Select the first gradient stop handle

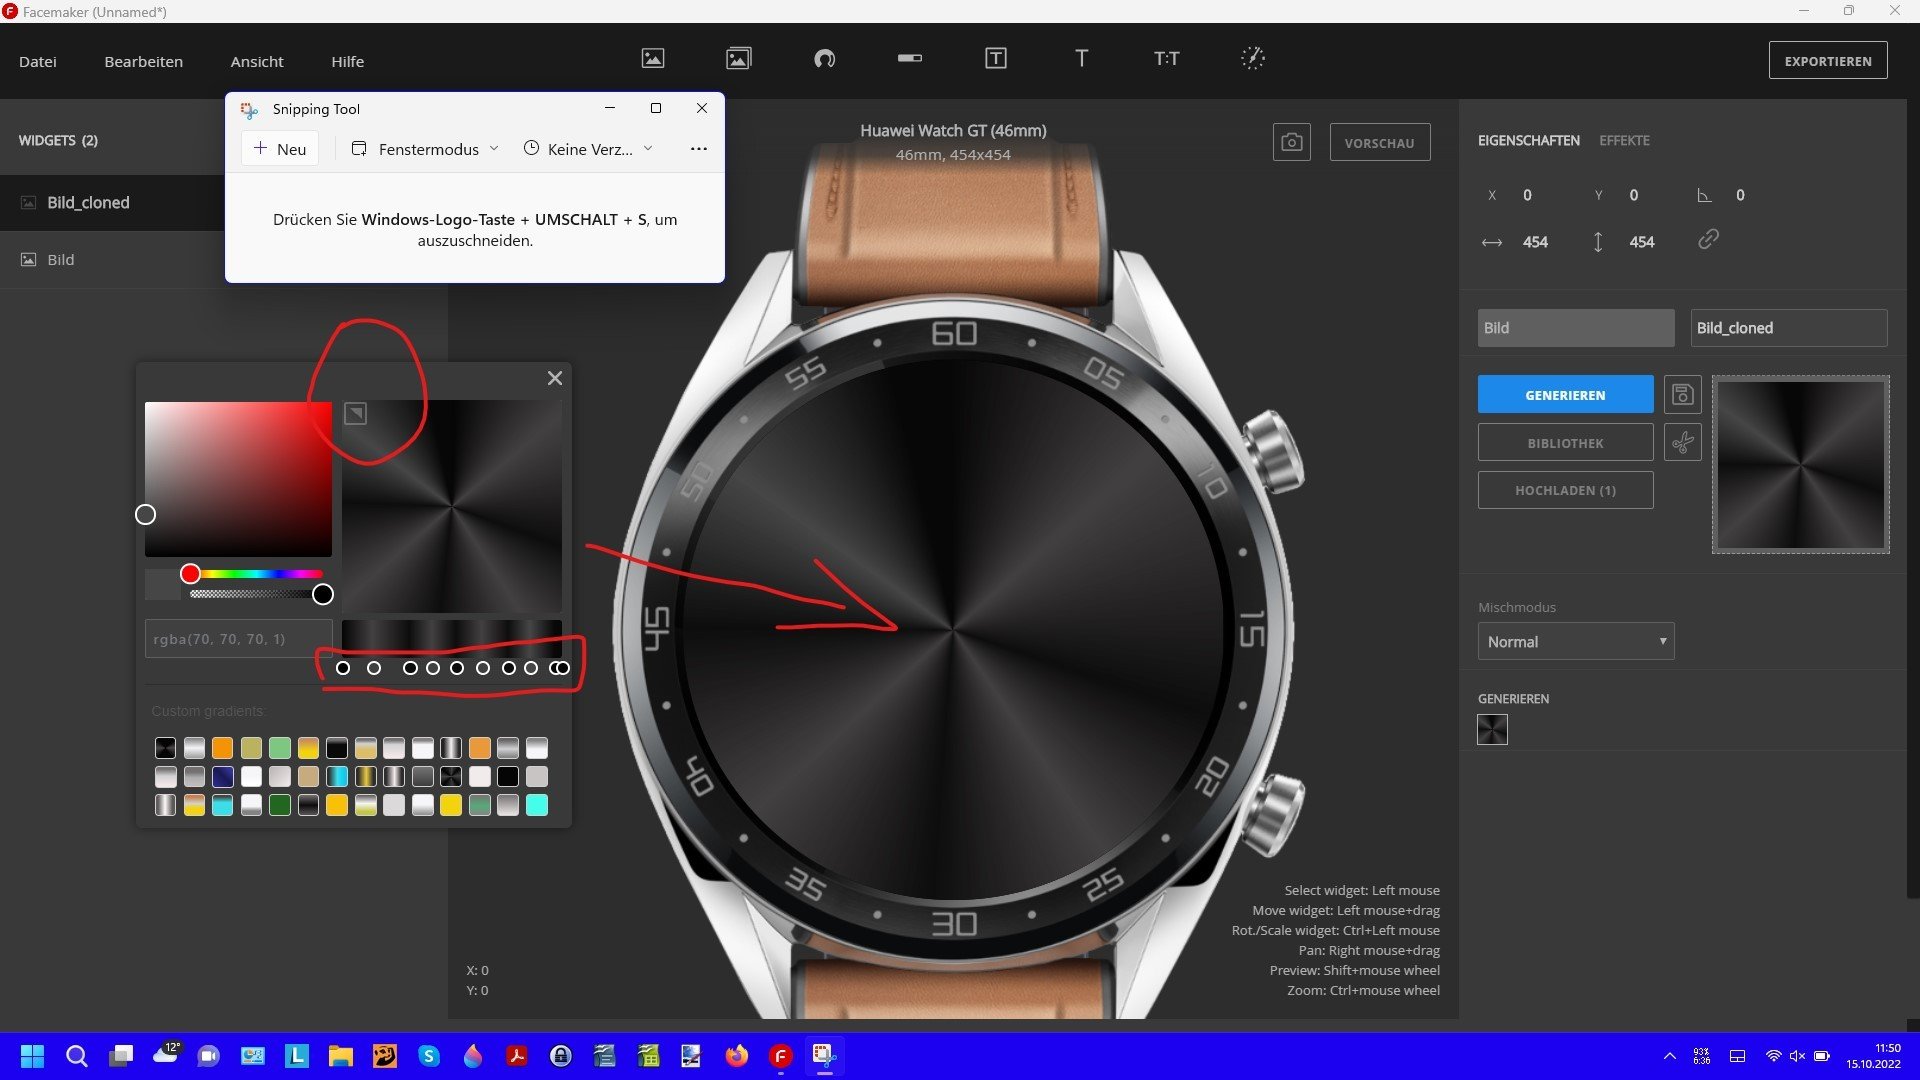(x=343, y=668)
